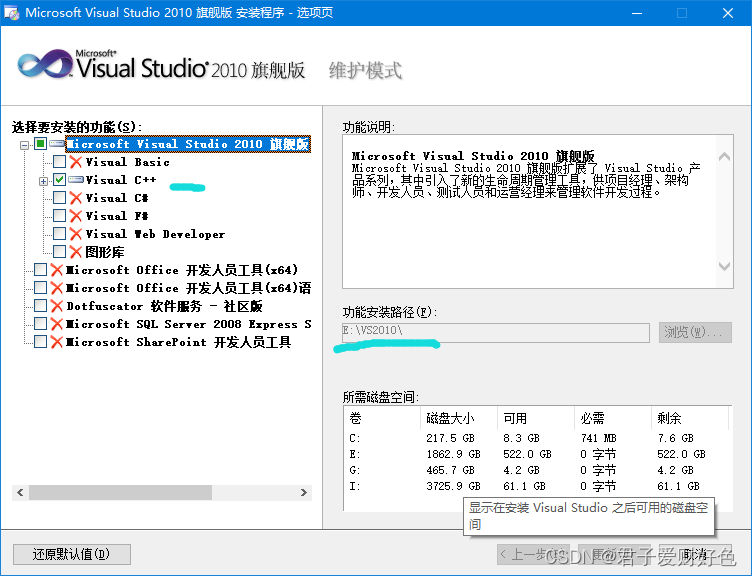
Task: Toggle the Microsoft Visual Studio 2010 root checkbox
Action: 40,143
